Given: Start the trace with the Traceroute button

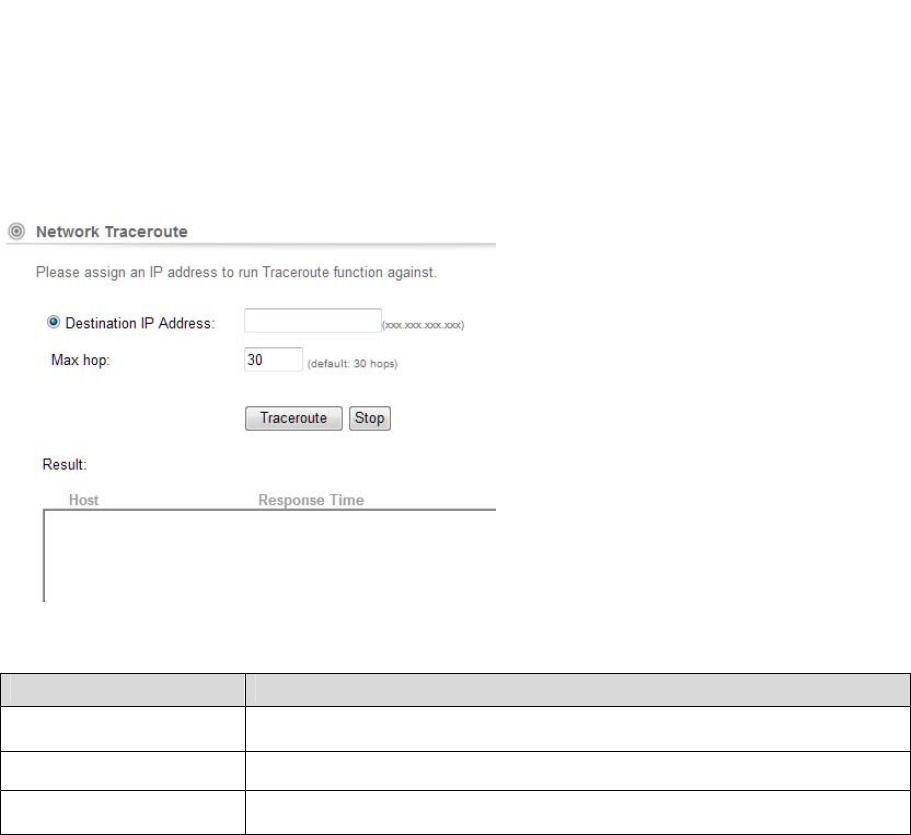Looking at the screenshot, I should (293, 418).
